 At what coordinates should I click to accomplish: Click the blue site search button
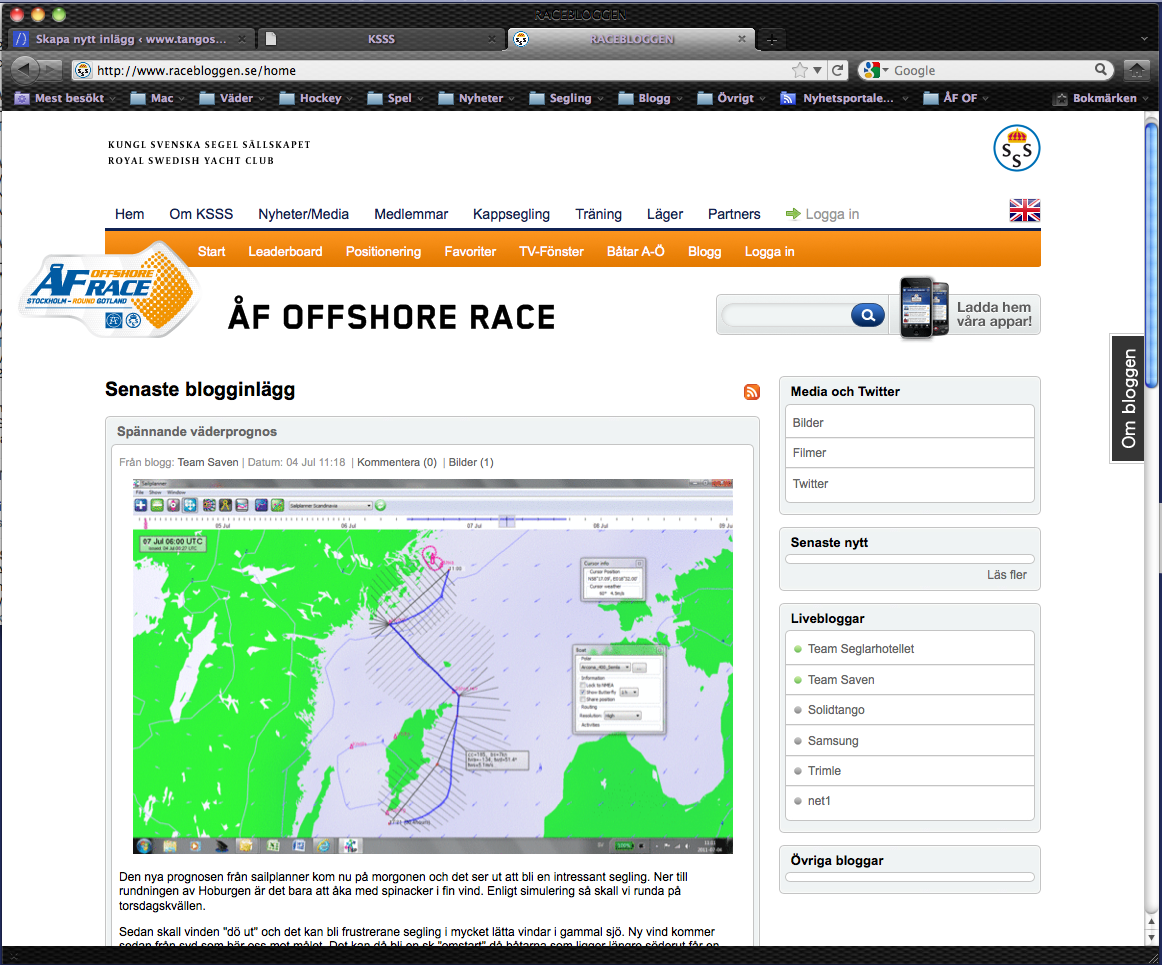pyautogui.click(x=867, y=315)
